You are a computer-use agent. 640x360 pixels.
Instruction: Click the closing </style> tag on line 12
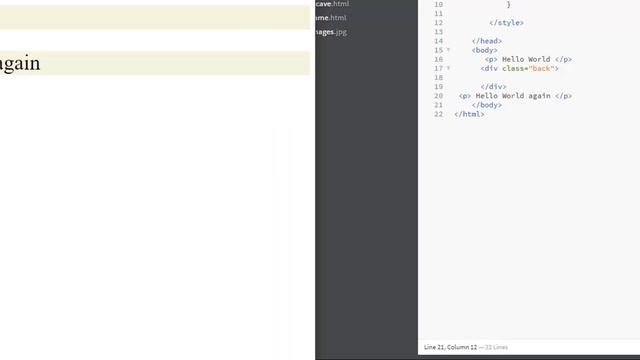pyautogui.click(x=506, y=22)
